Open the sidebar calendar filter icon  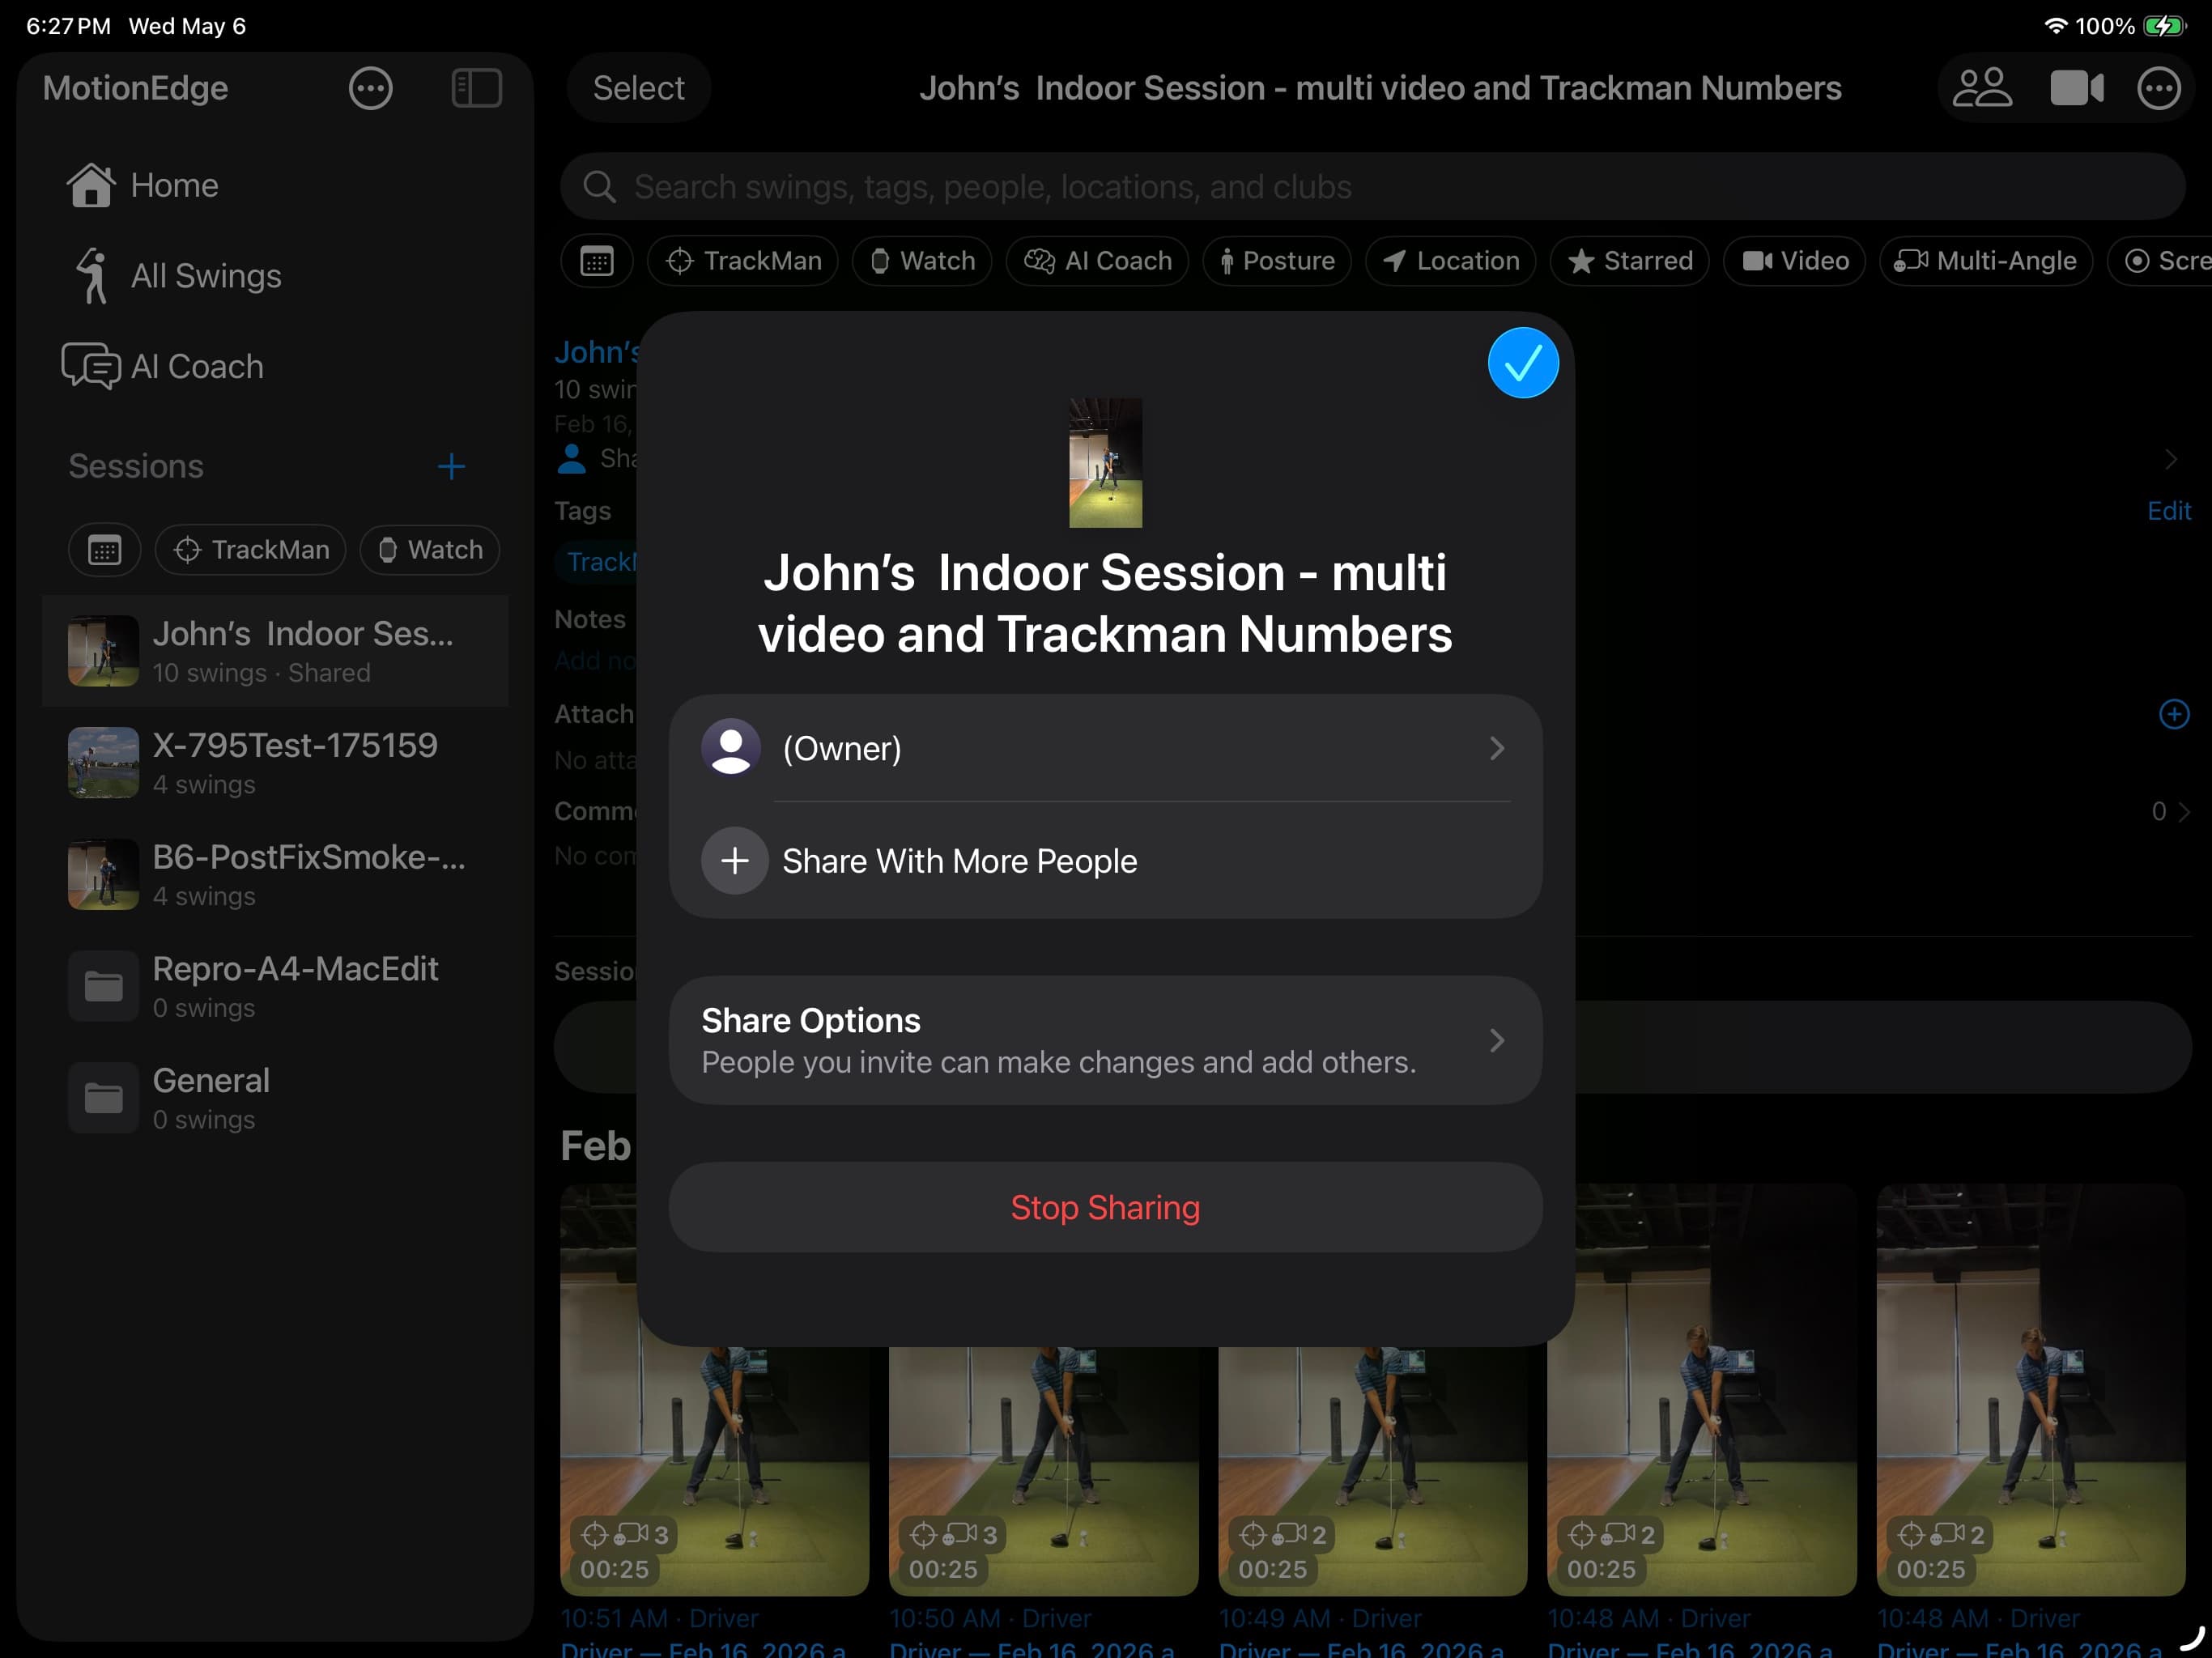pyautogui.click(x=104, y=550)
